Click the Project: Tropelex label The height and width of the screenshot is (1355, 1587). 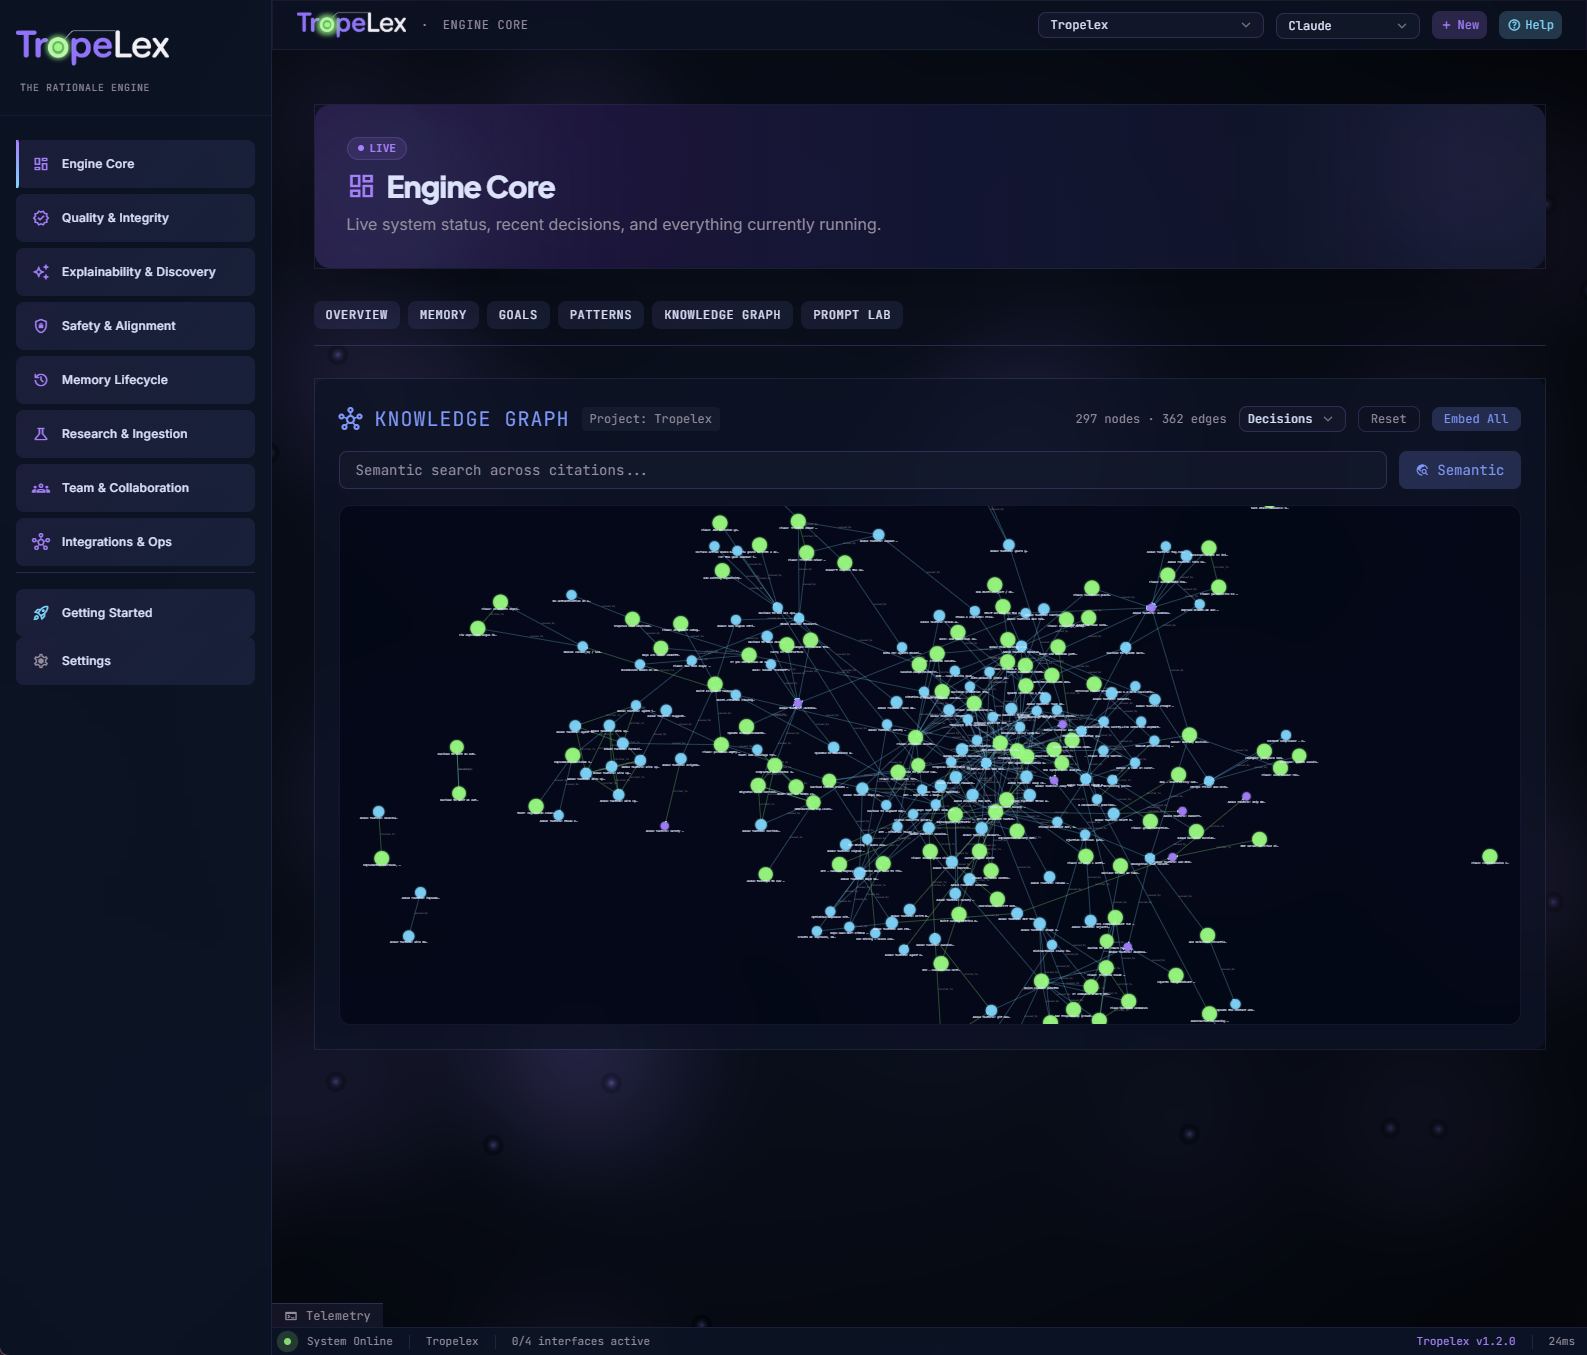(651, 419)
